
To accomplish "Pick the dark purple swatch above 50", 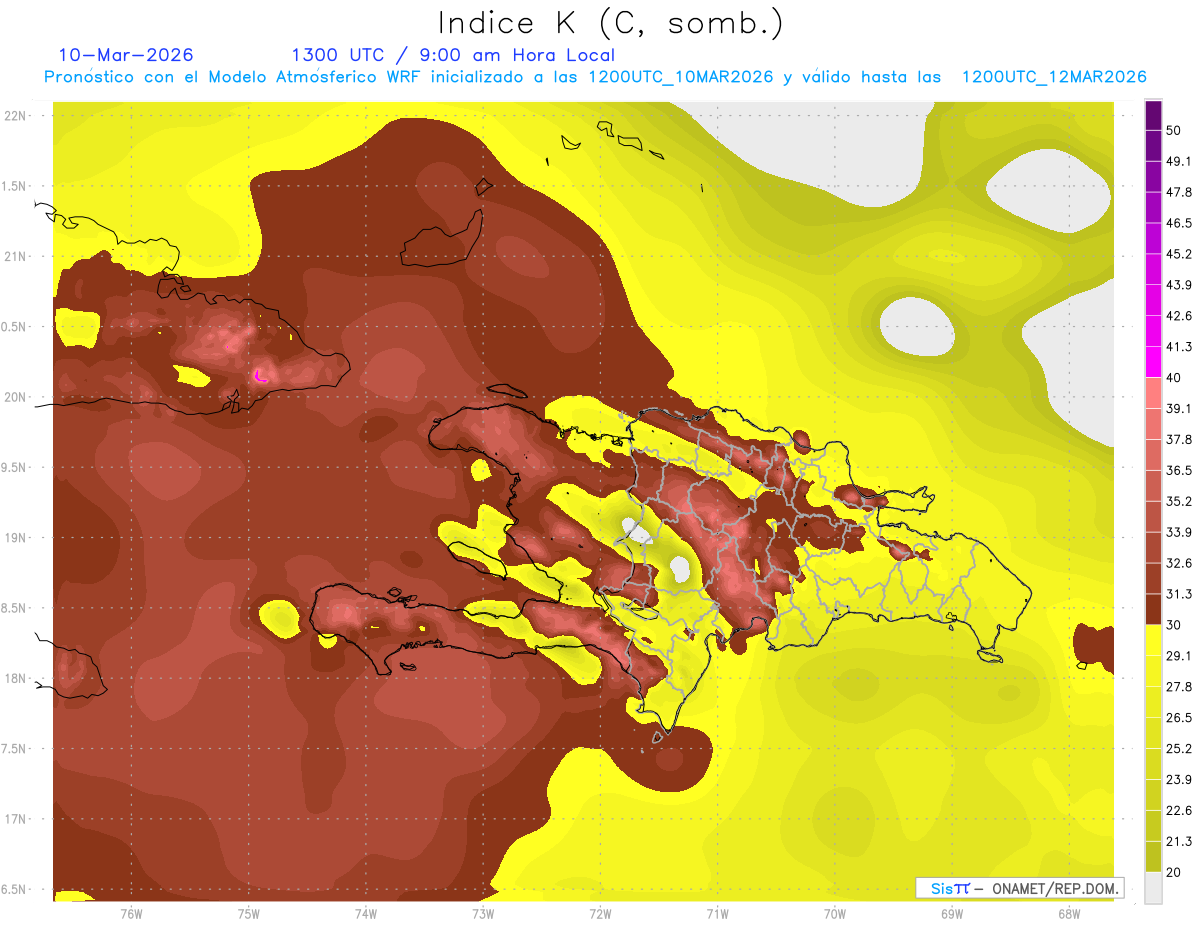I will pyautogui.click(x=1153, y=116).
